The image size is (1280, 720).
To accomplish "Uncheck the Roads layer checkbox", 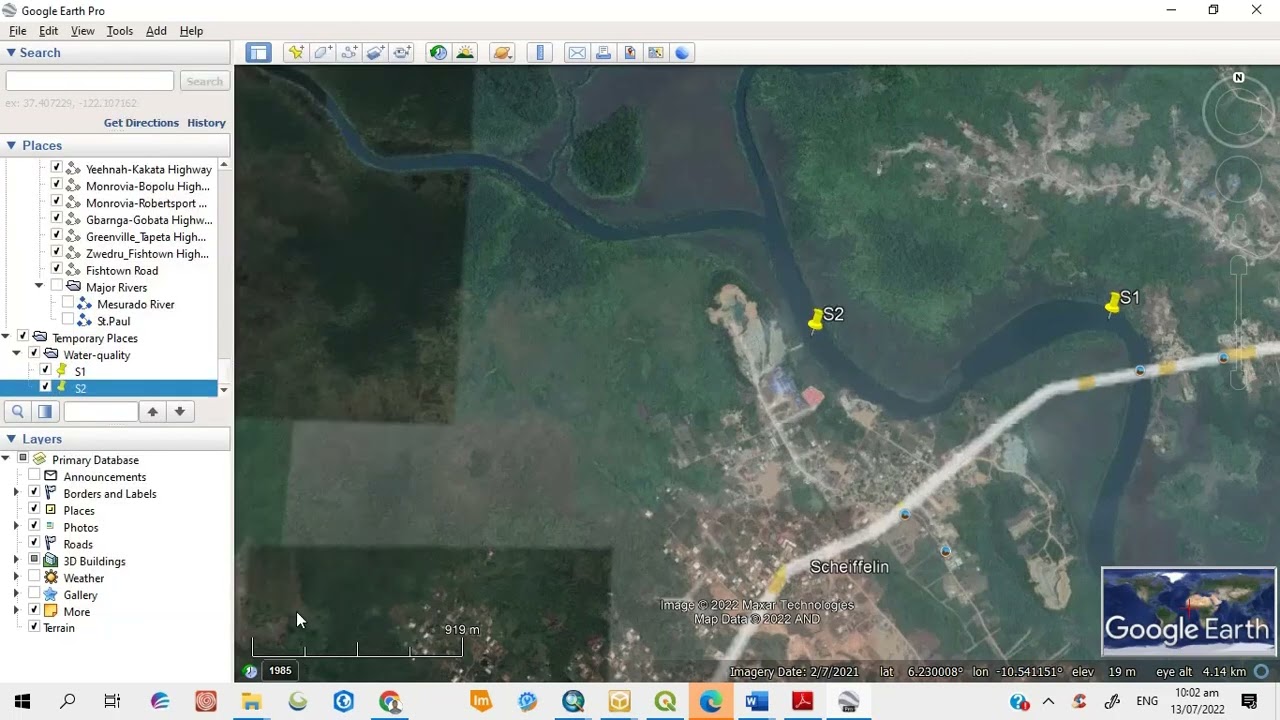I will point(34,543).
